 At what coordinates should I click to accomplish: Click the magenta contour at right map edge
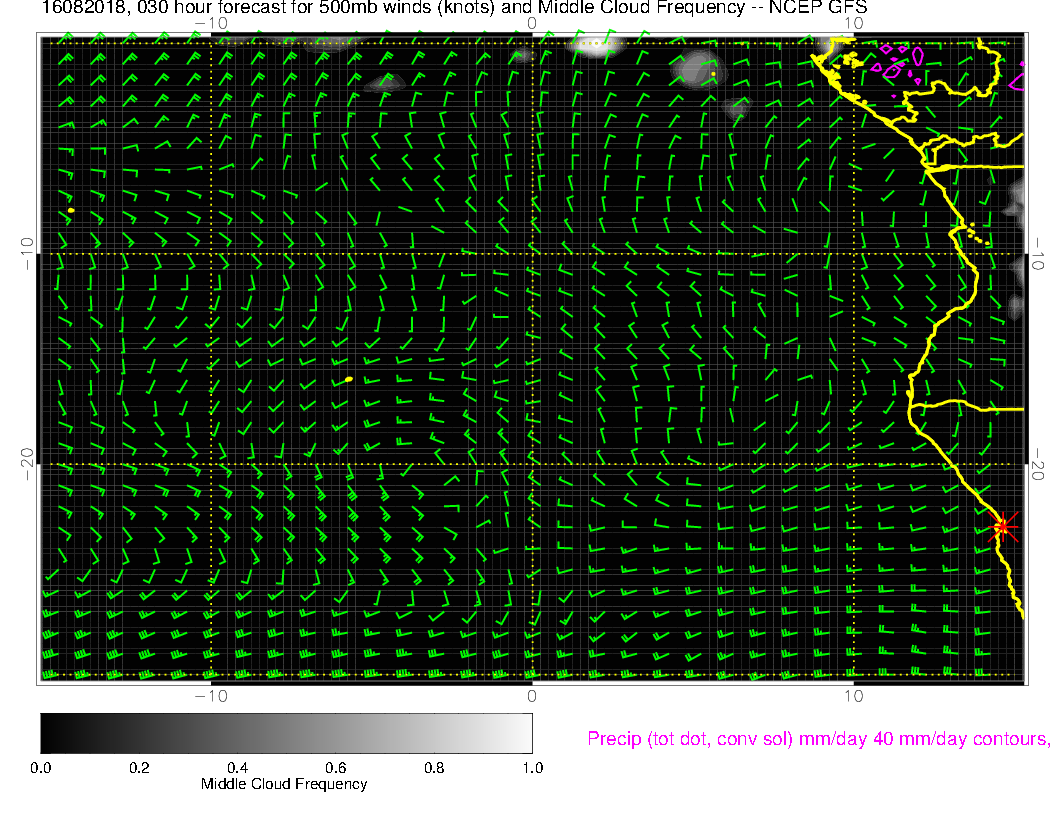click(1018, 78)
